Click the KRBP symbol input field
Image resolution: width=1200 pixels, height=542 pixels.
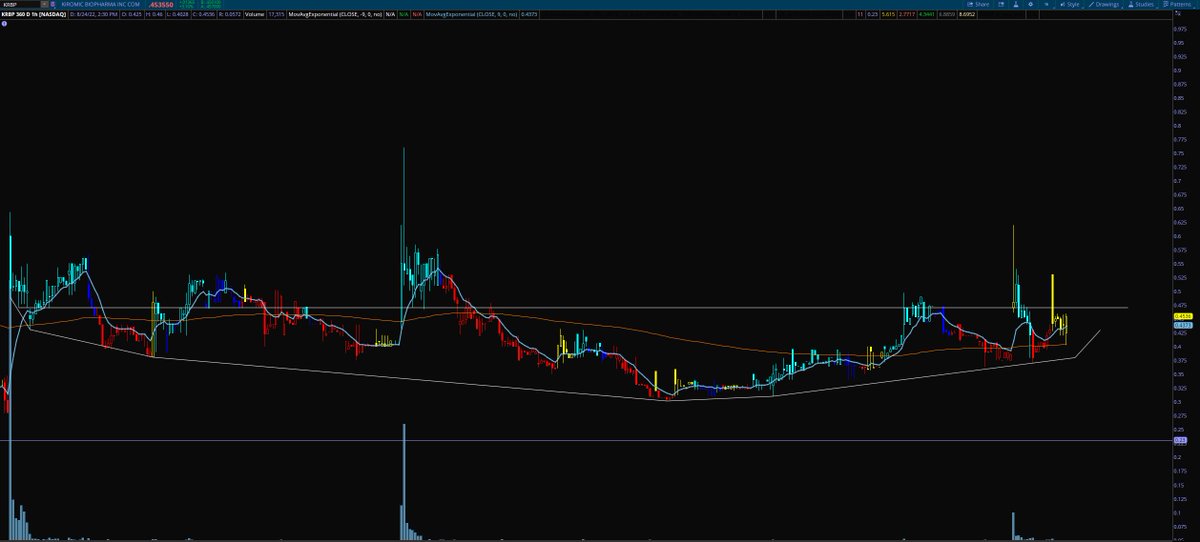21,4
